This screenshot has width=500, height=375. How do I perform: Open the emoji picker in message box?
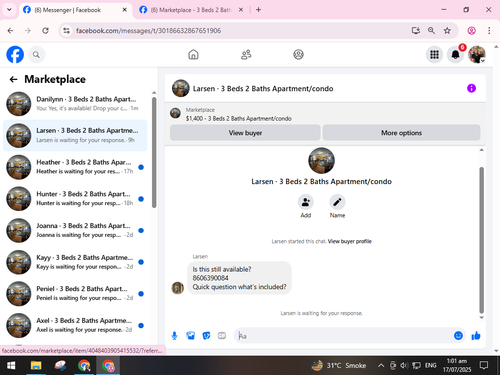[458, 336]
